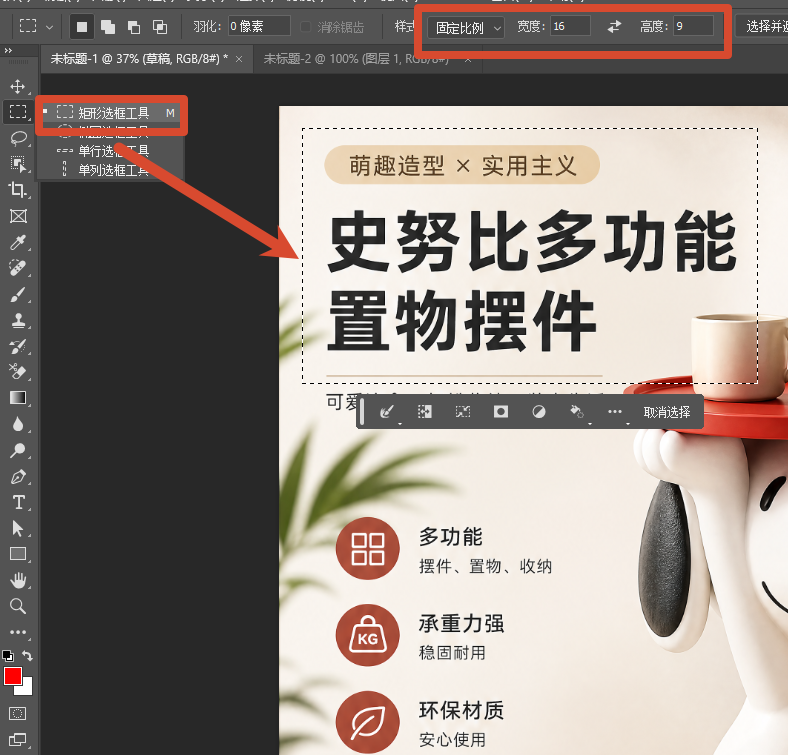Open the Edit Toolbar three-dots menu
788x755 pixels.
(18, 632)
